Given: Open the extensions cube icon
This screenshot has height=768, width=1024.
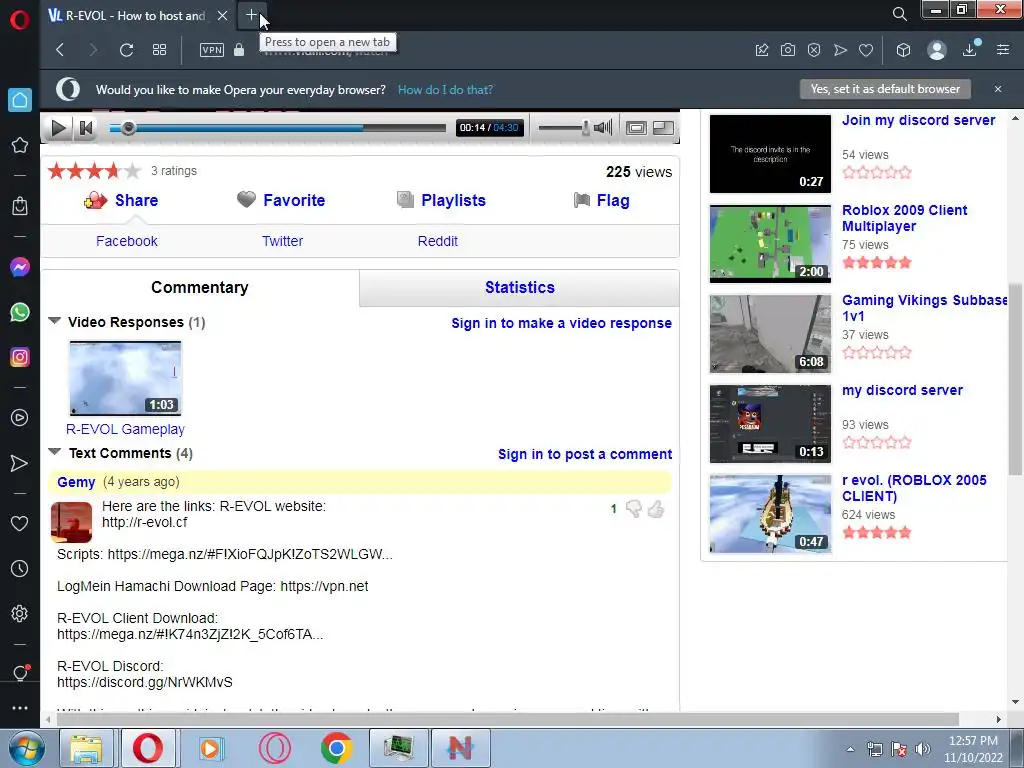Looking at the screenshot, I should [x=903, y=50].
